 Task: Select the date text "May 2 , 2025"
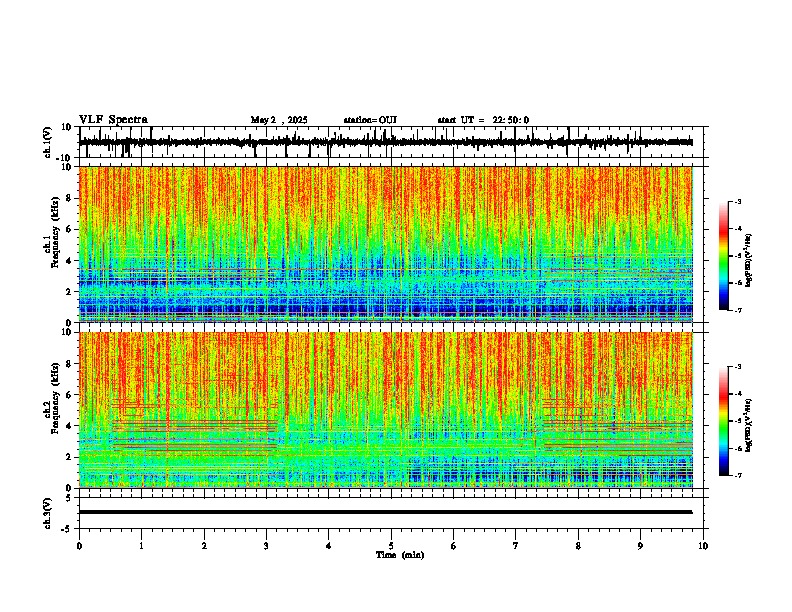pyautogui.click(x=279, y=120)
